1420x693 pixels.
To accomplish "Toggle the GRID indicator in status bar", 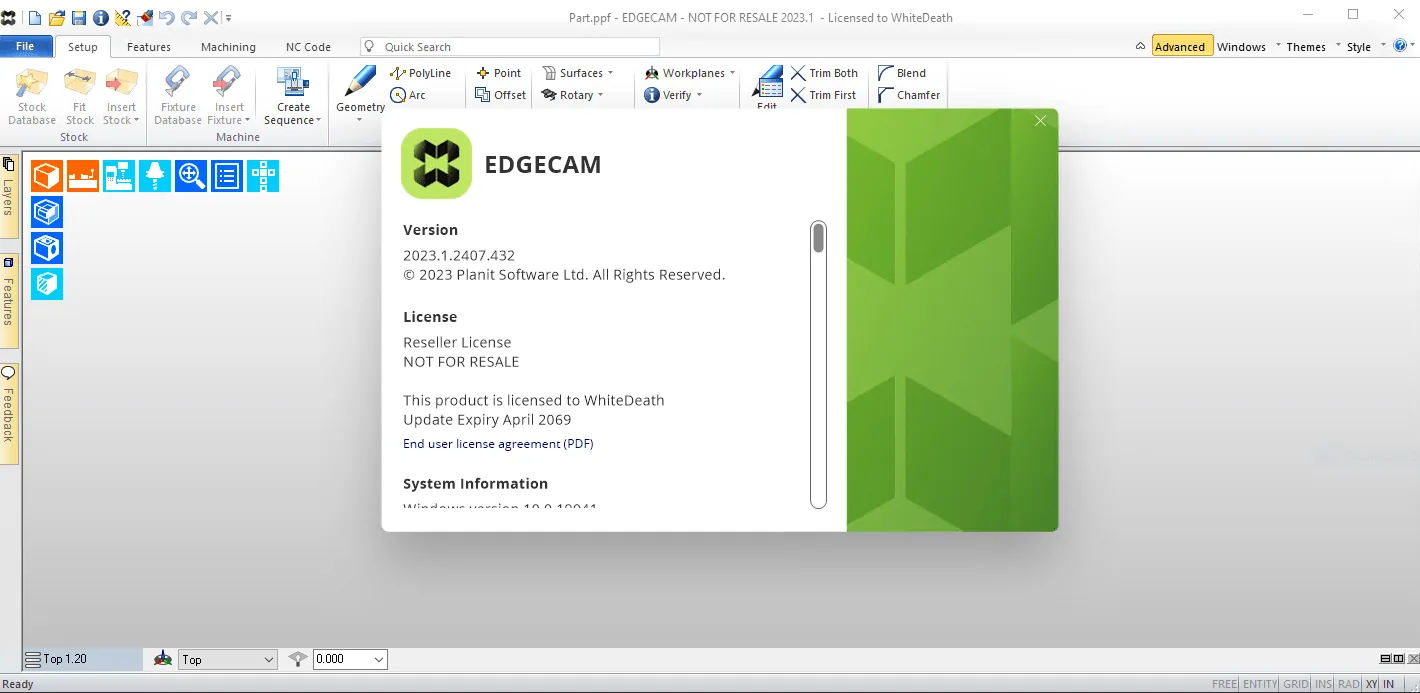I will click(1296, 684).
